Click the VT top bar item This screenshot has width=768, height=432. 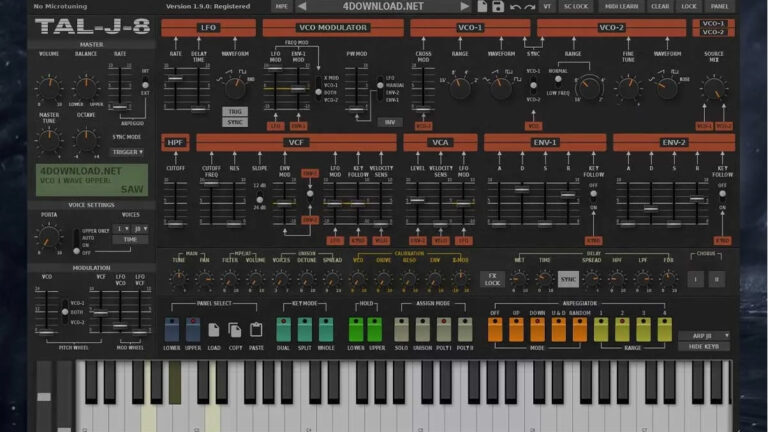(x=547, y=6)
